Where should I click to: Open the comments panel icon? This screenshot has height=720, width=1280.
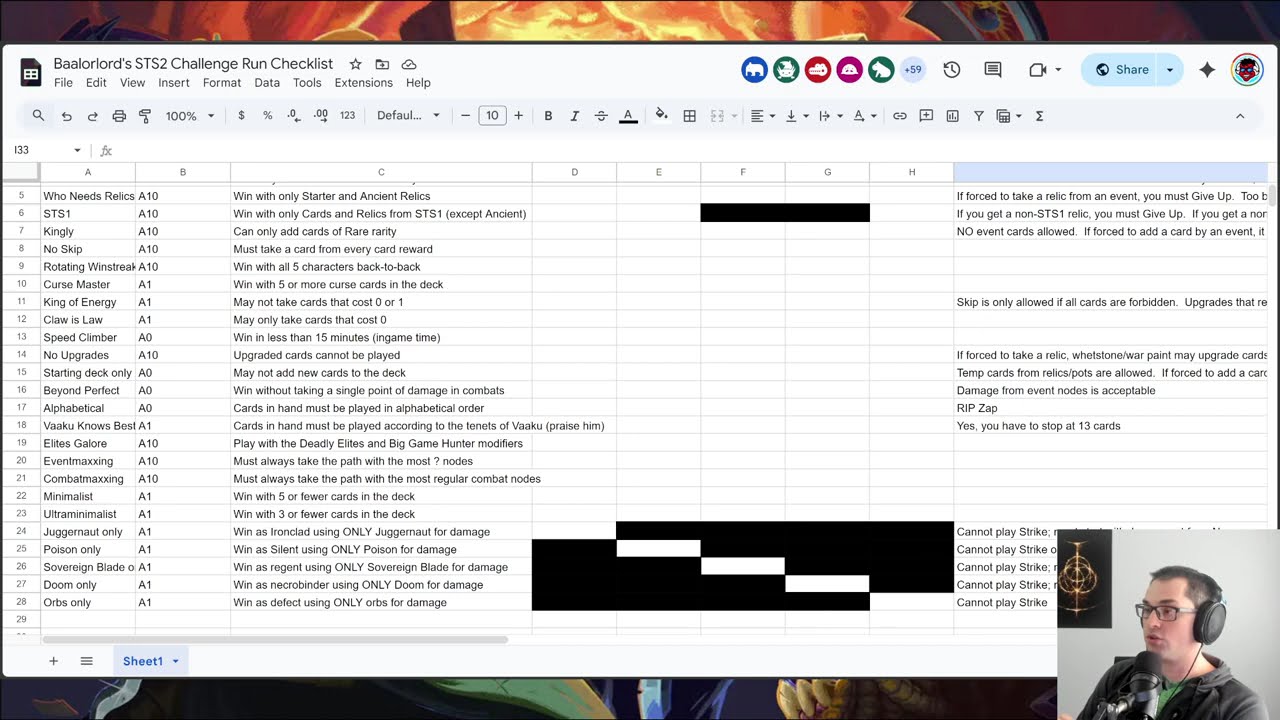click(992, 70)
